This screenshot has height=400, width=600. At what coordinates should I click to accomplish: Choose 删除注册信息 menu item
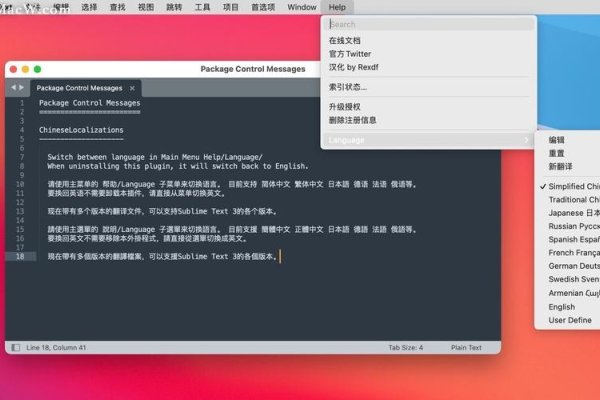[x=429, y=120]
